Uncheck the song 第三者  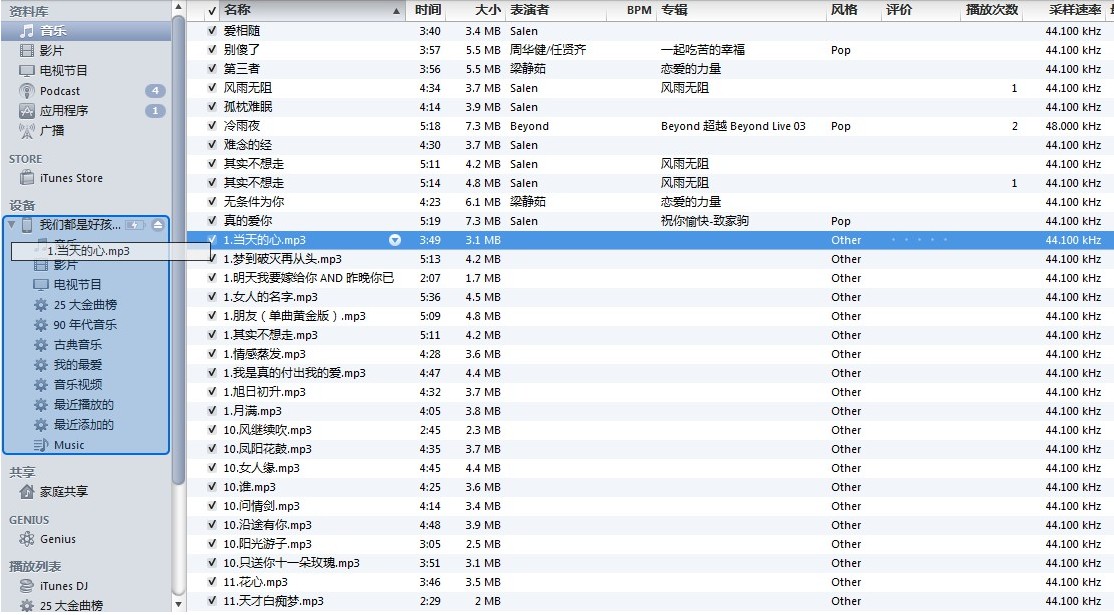pyautogui.click(x=212, y=69)
